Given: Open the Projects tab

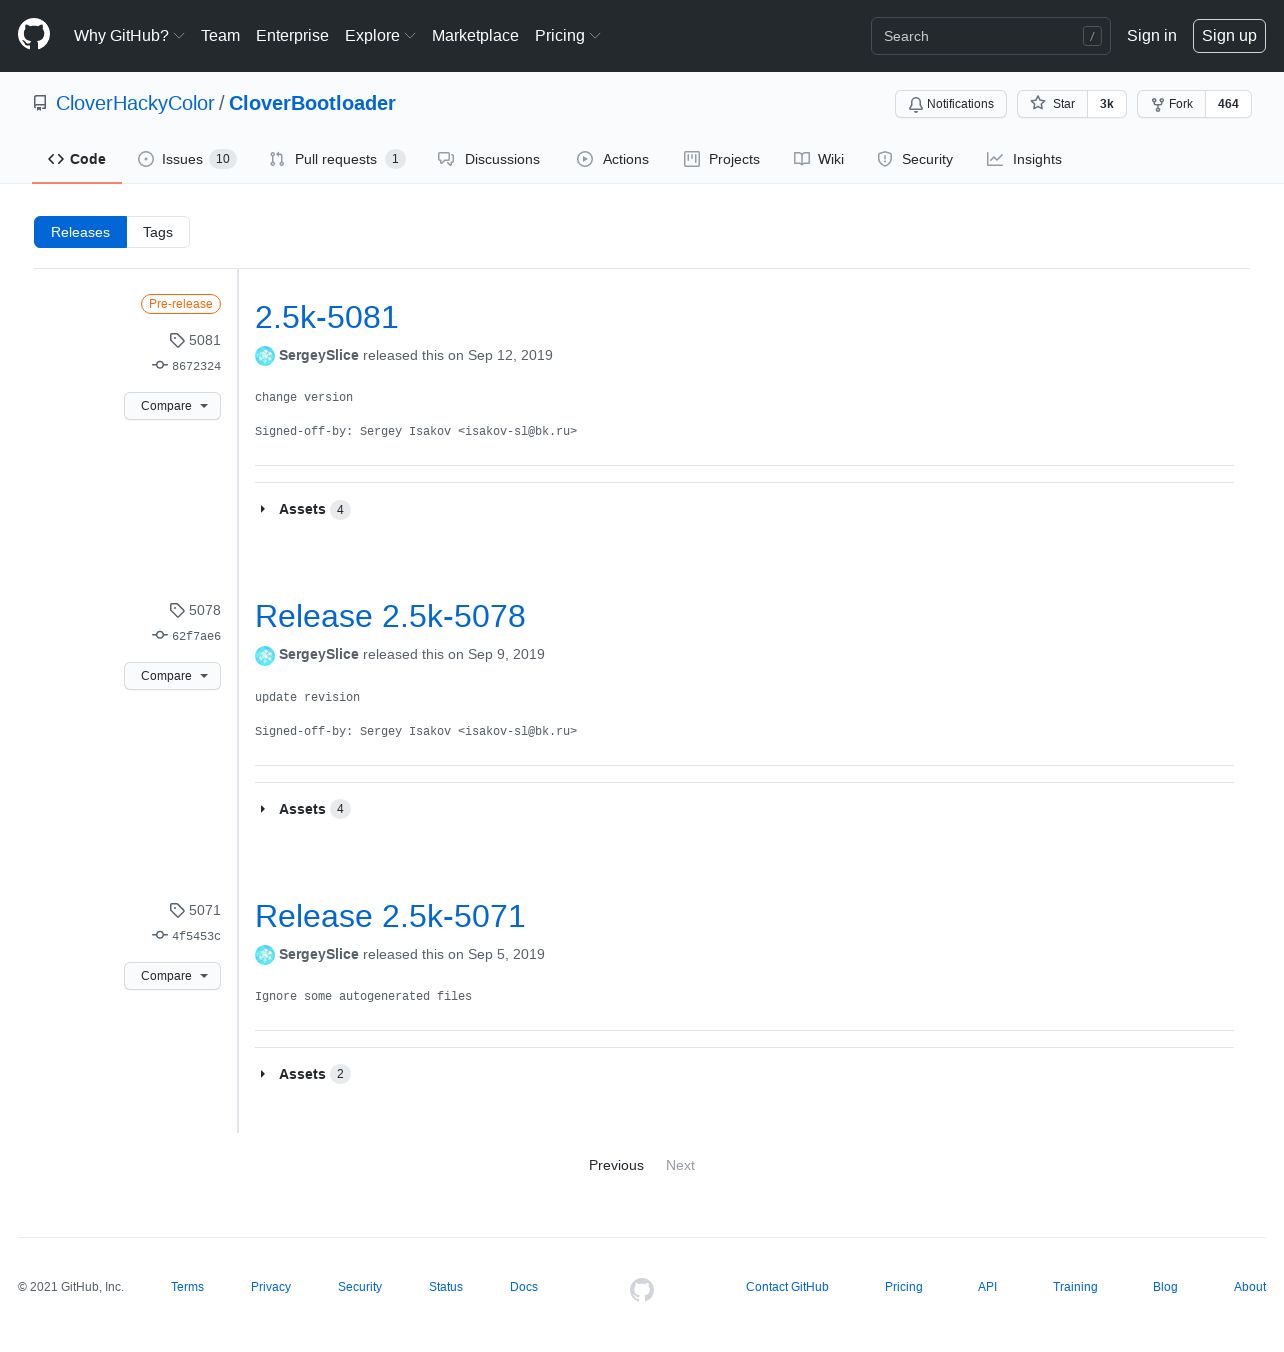Looking at the screenshot, I should 722,159.
